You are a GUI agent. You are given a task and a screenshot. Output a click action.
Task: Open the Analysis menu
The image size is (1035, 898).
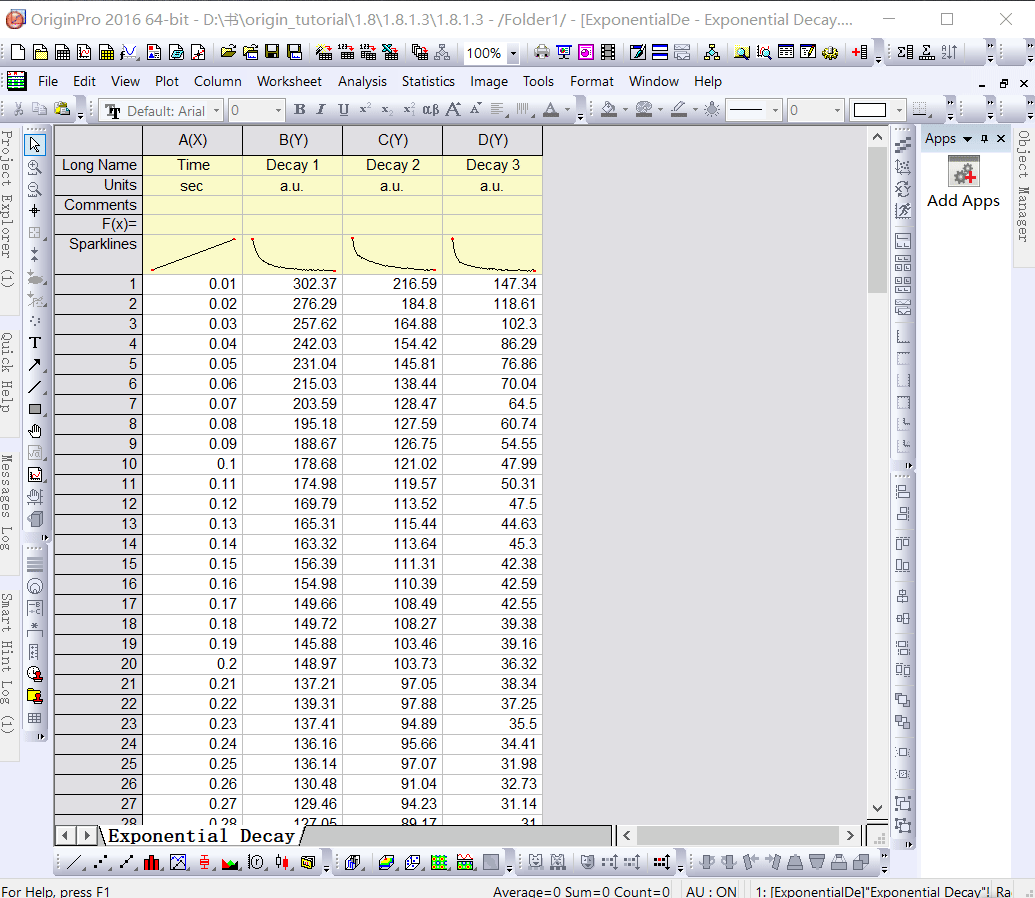pyautogui.click(x=362, y=81)
